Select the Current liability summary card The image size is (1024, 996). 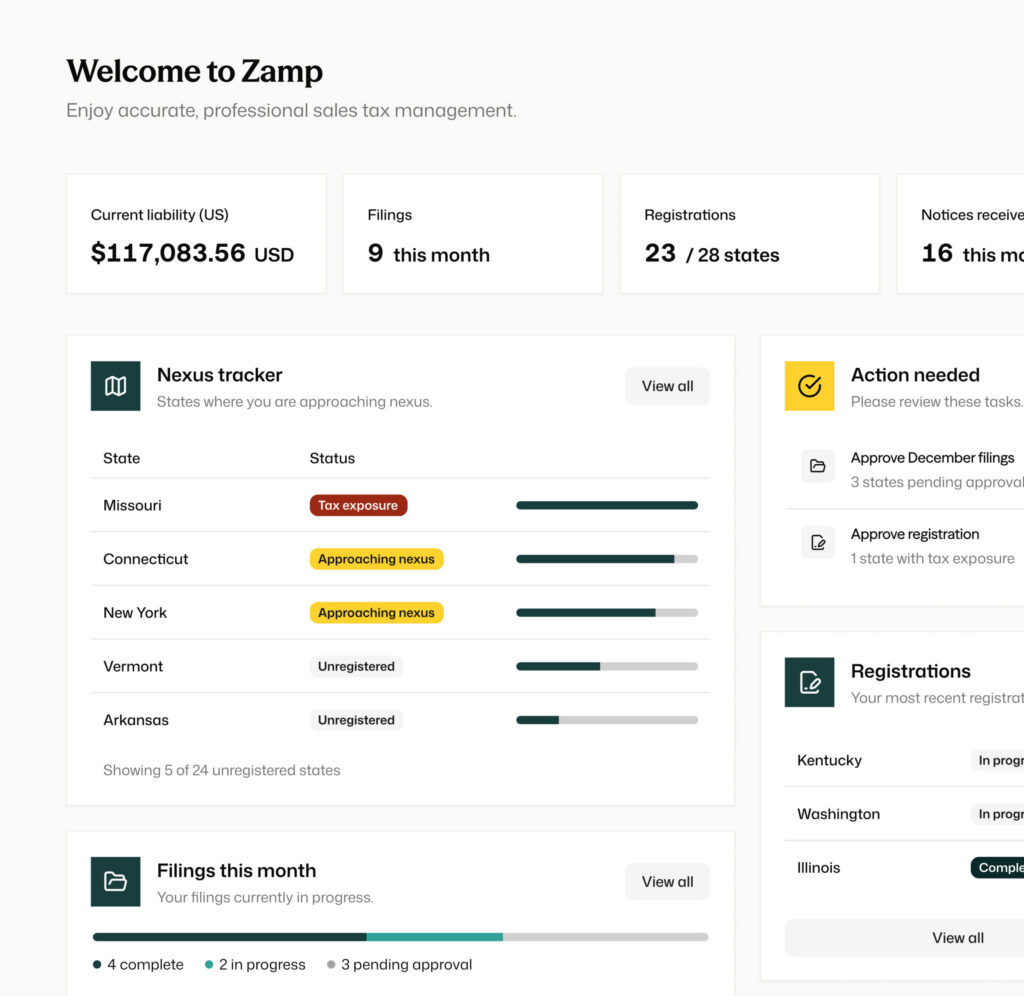(x=196, y=234)
